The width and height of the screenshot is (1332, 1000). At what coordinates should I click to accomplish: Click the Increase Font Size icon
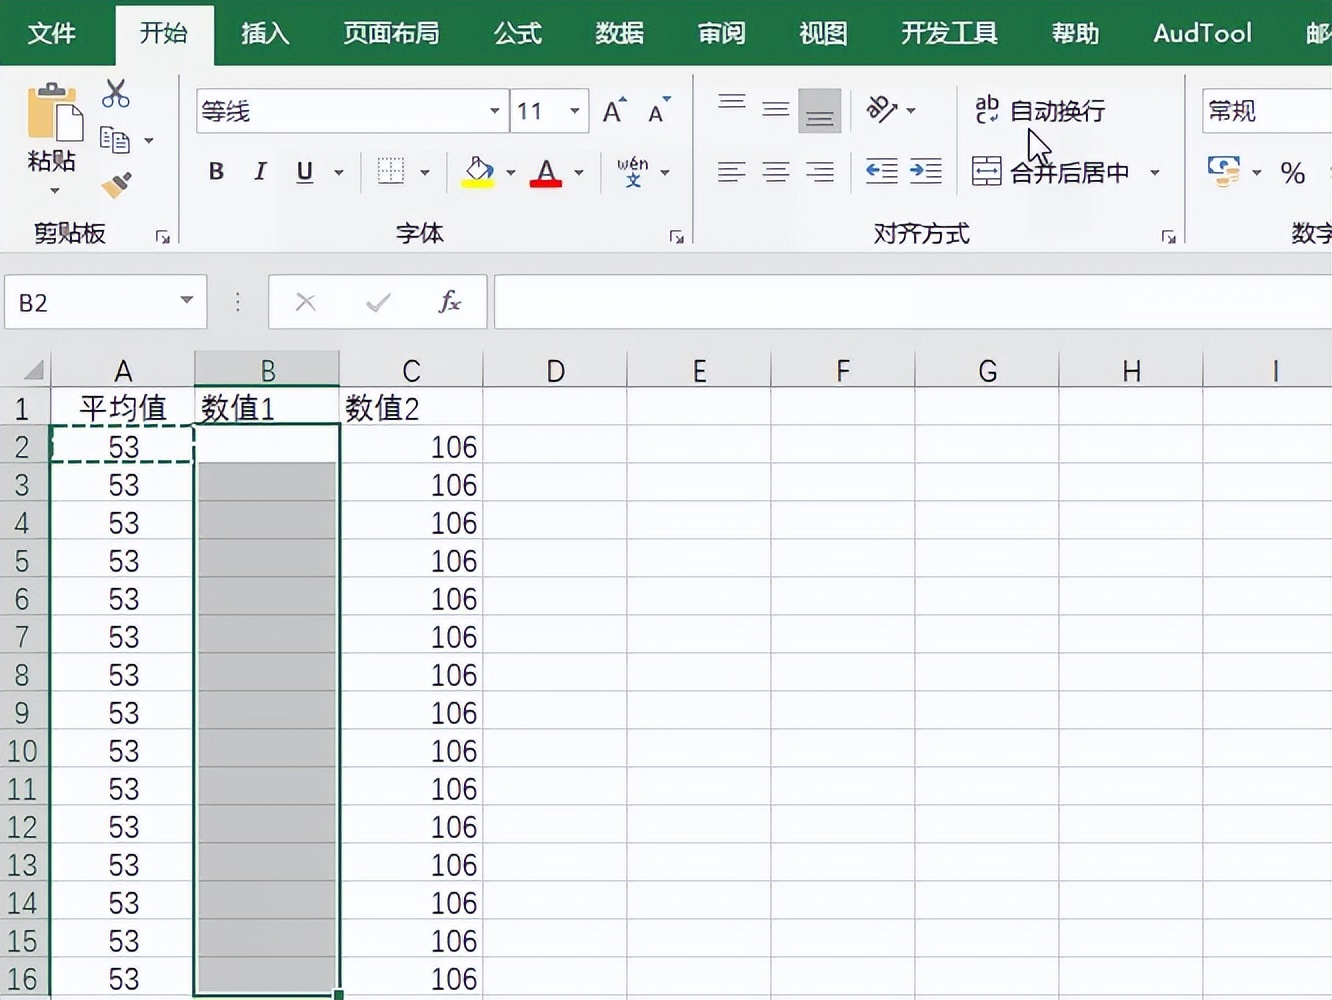[x=613, y=109]
